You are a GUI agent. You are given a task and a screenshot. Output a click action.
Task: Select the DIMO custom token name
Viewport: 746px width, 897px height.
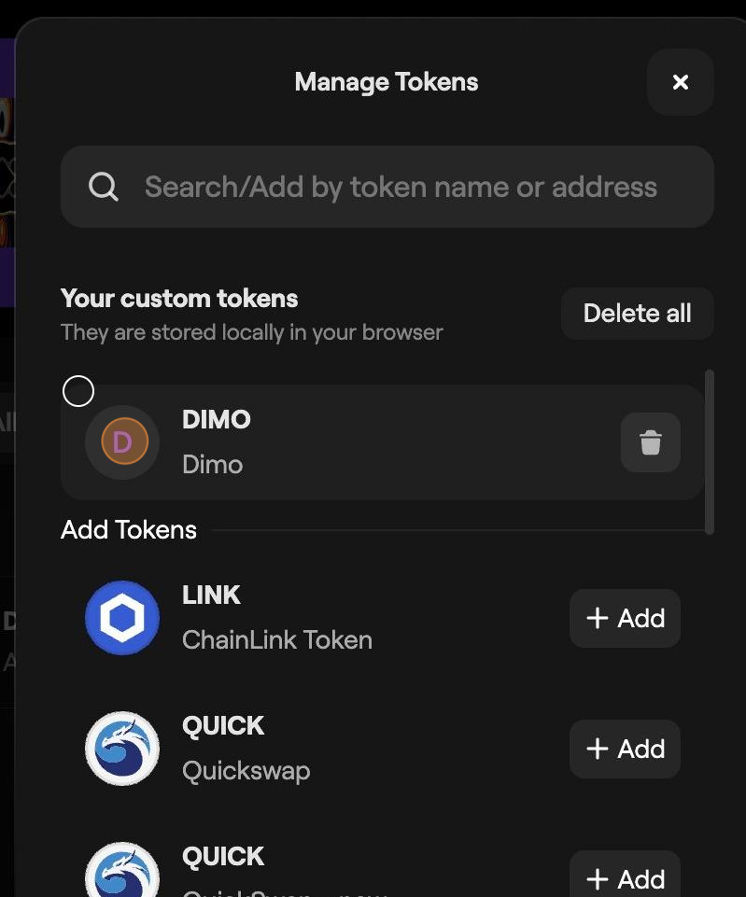tap(216, 420)
